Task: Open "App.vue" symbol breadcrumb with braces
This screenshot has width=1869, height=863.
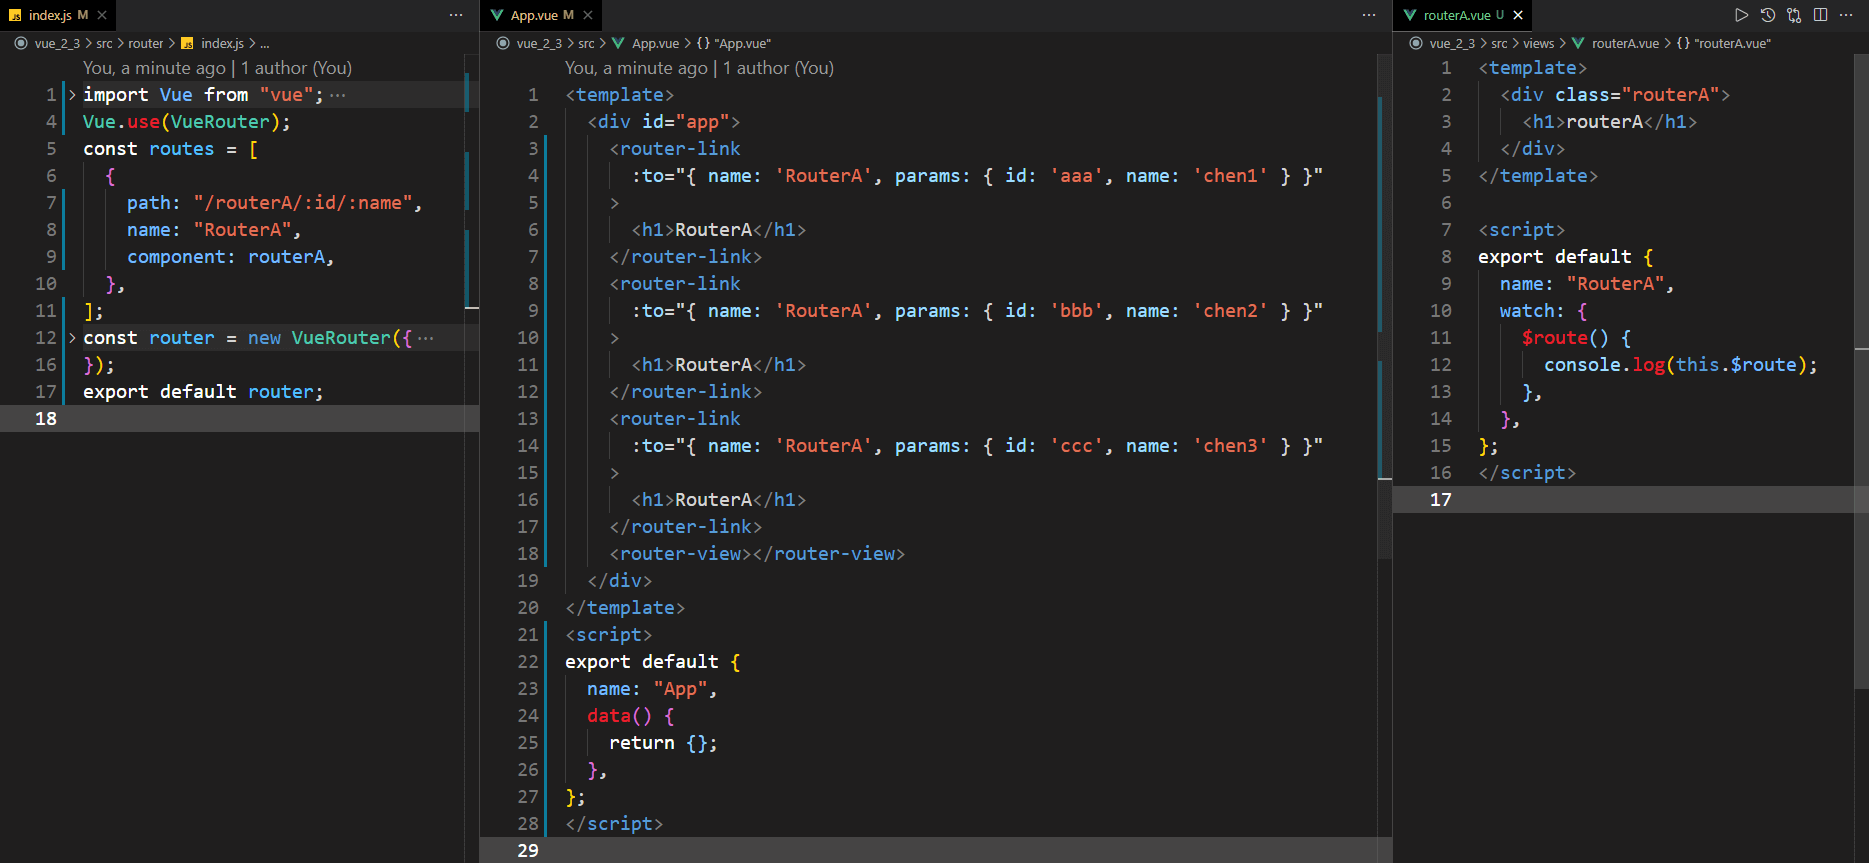Action: click(x=734, y=43)
